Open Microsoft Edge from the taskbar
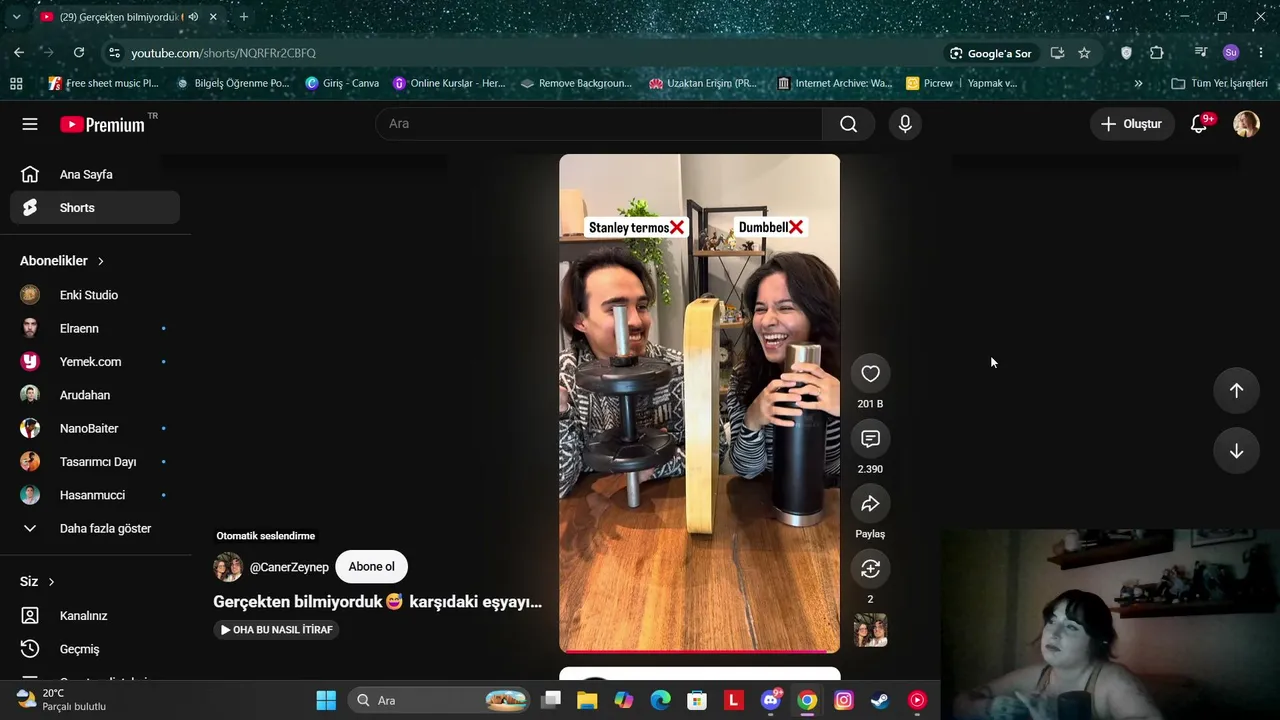The image size is (1280, 720). coord(660,700)
